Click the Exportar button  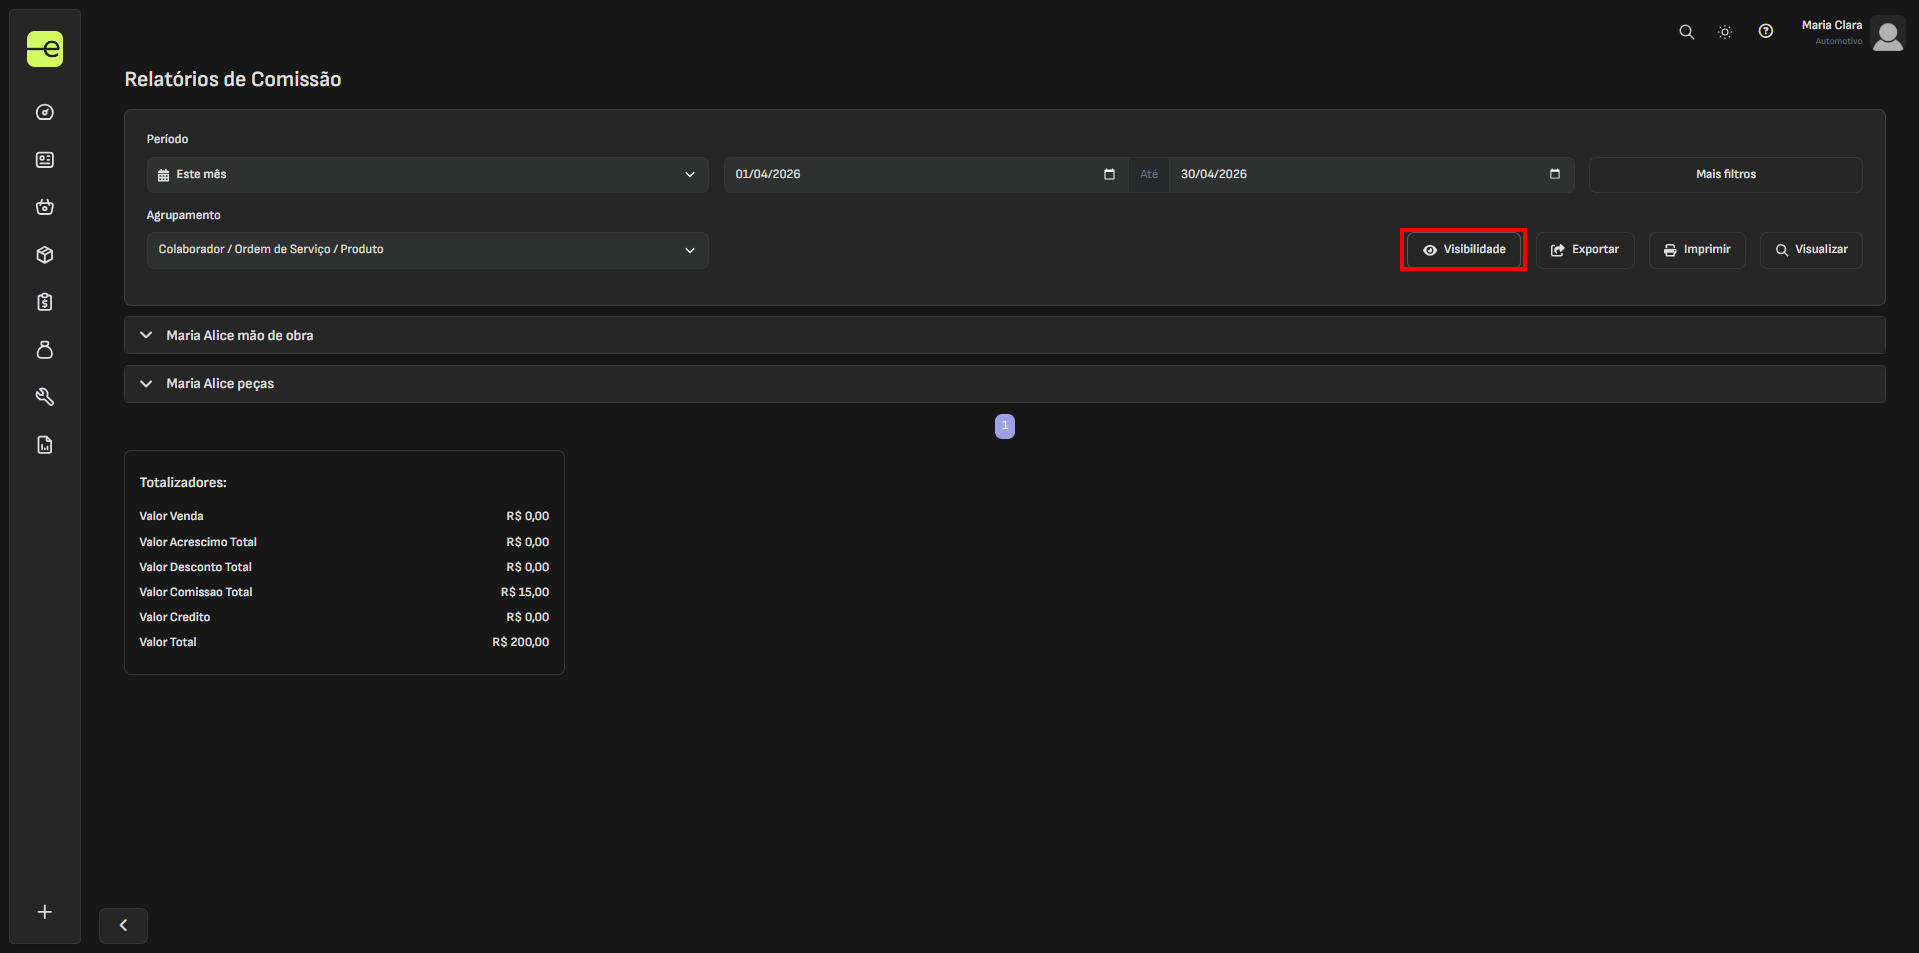click(x=1585, y=250)
